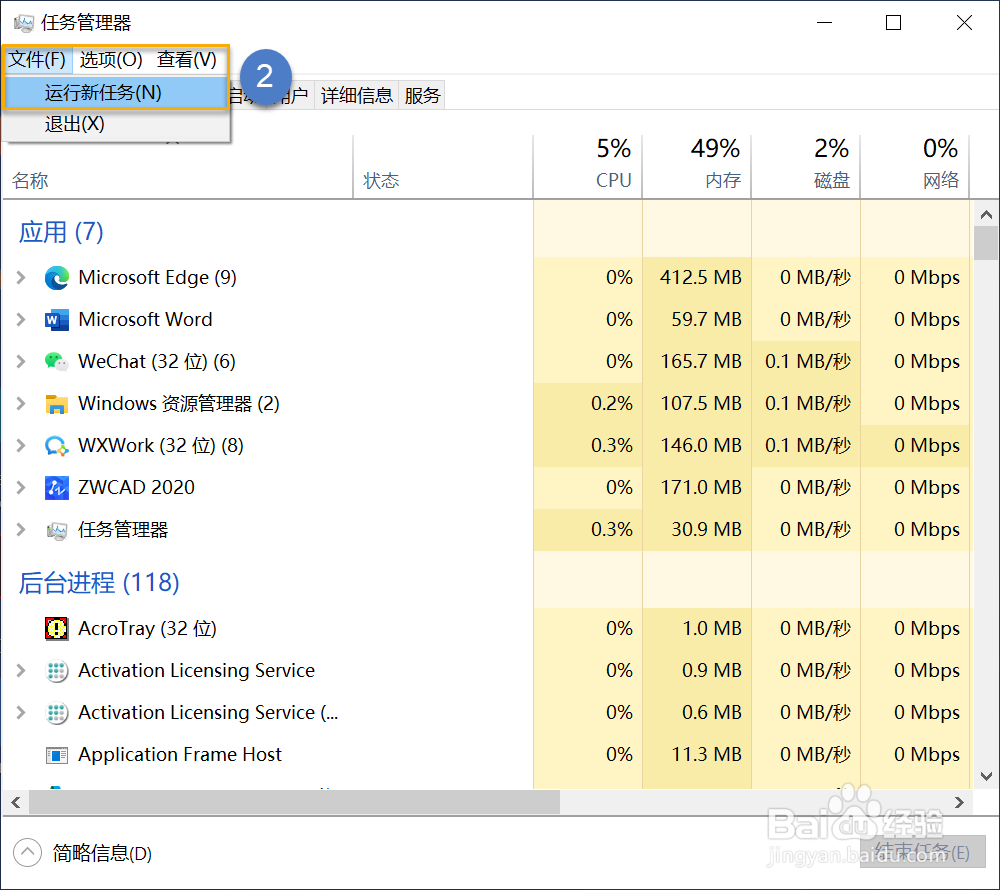Screen dimensions: 1000x890
Task: Click the WeChat app icon
Action: coord(57,362)
